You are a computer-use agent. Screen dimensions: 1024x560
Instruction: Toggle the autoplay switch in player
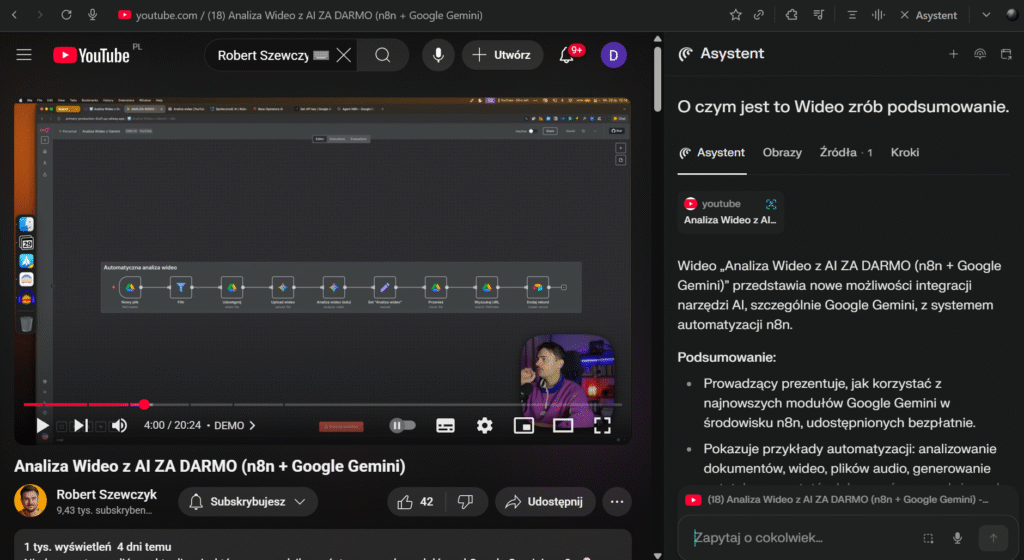coord(402,425)
